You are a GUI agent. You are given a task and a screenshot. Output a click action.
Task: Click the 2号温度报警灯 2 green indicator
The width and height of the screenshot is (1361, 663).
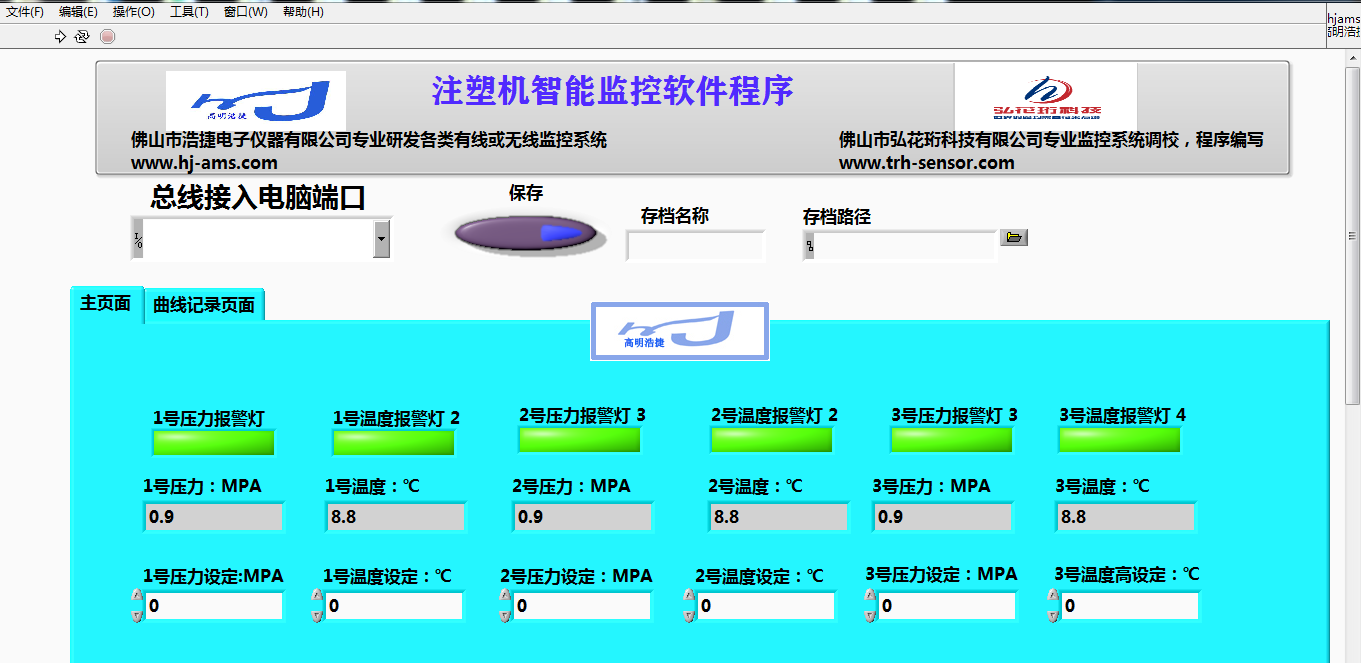pyautogui.click(x=771, y=439)
